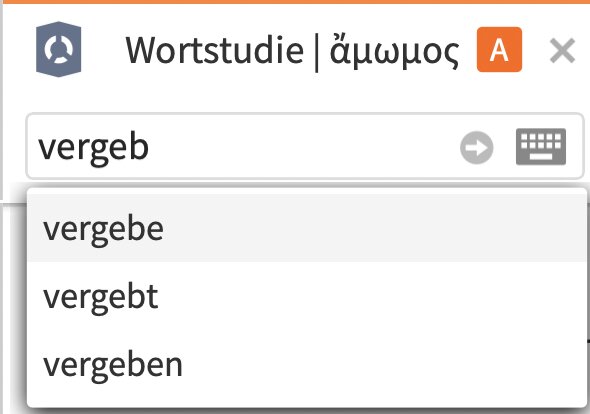Image resolution: width=590 pixels, height=414 pixels.
Task: Select the highlighted first suggestion "vergebe"
Action: pyautogui.click(x=307, y=229)
